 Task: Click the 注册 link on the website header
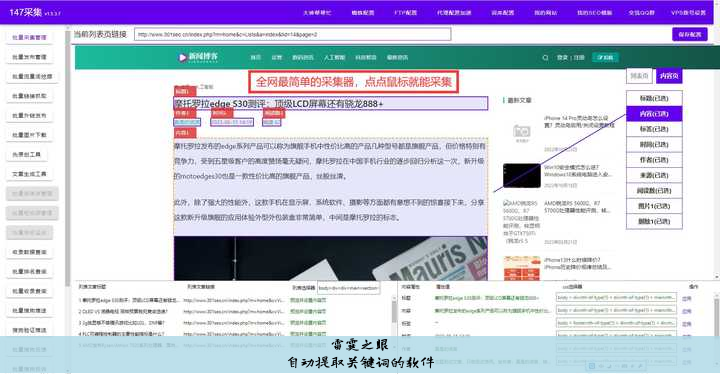point(579,58)
